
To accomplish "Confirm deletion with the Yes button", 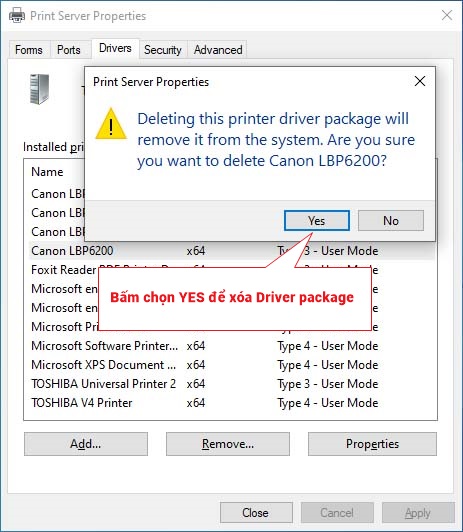I will click(317, 221).
